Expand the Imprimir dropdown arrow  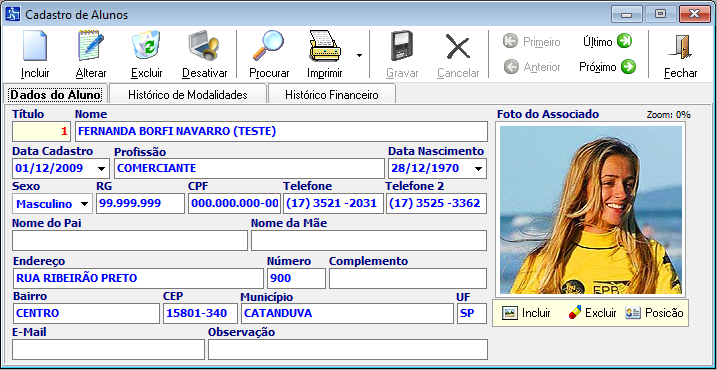(359, 55)
